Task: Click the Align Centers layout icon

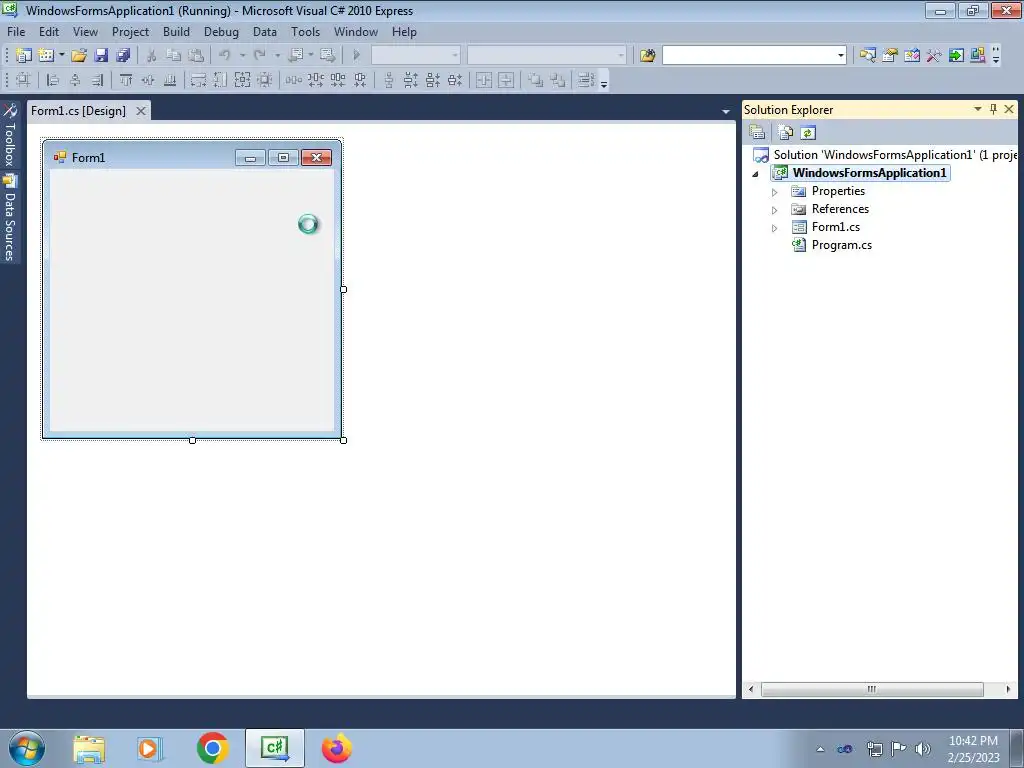Action: coord(75,80)
